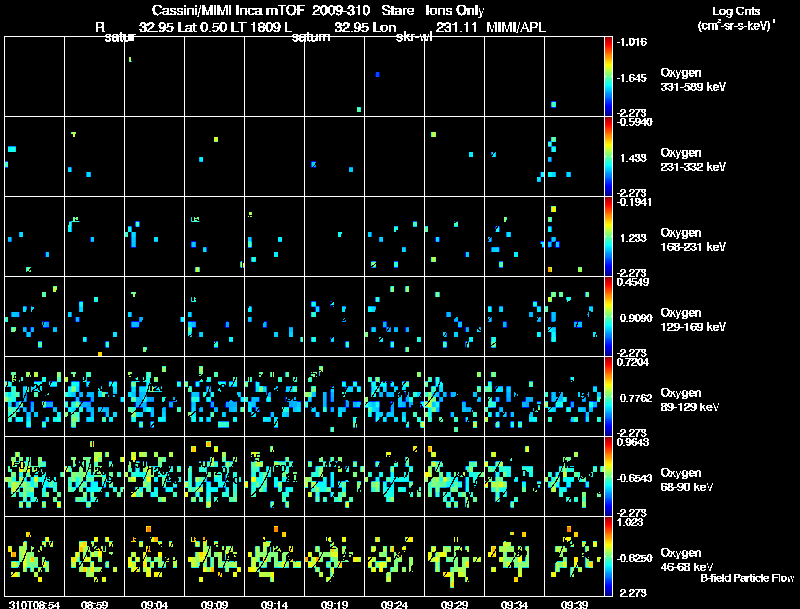Click the 09:04 time label
This screenshot has width=800, height=609.
point(154,605)
